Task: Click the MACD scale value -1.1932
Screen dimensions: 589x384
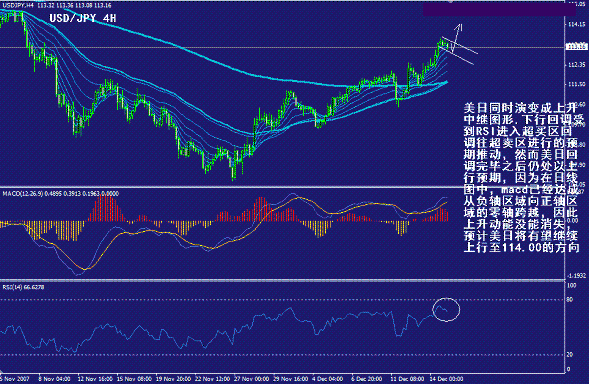Action: 577,276
